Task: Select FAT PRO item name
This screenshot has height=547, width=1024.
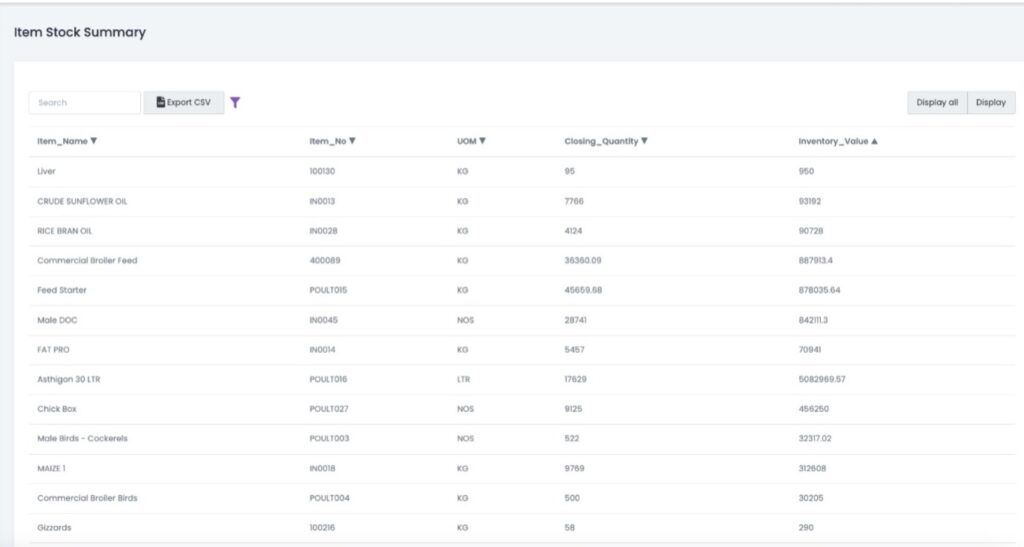Action: (x=54, y=350)
